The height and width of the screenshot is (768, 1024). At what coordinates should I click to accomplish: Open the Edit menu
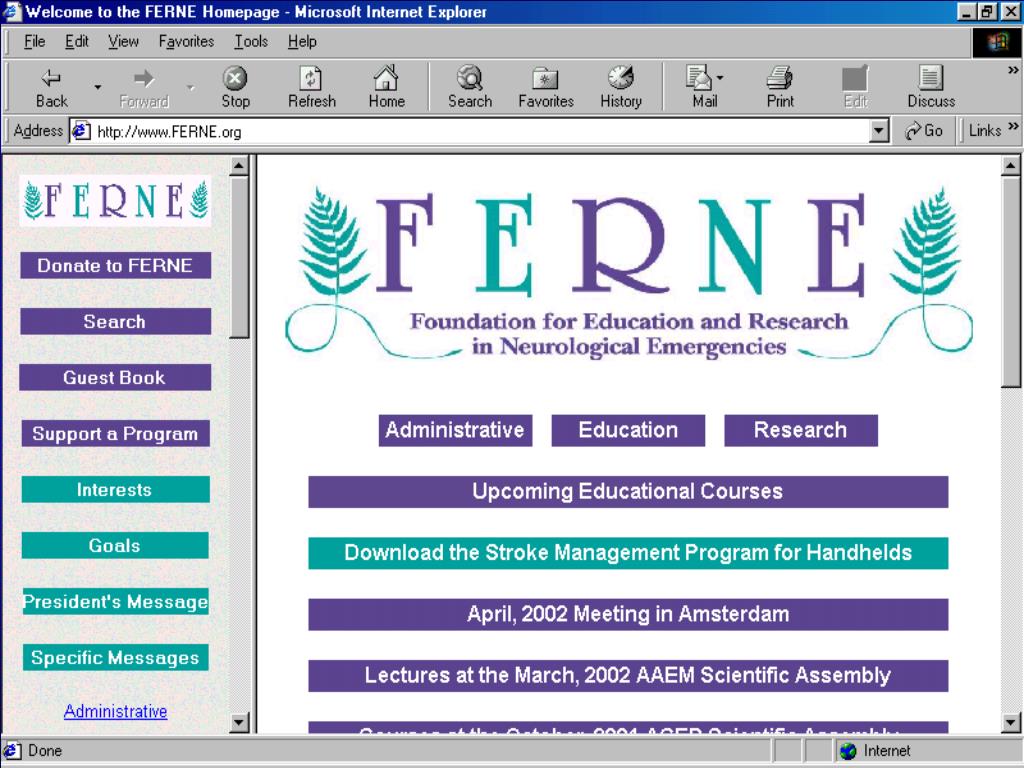click(x=76, y=42)
